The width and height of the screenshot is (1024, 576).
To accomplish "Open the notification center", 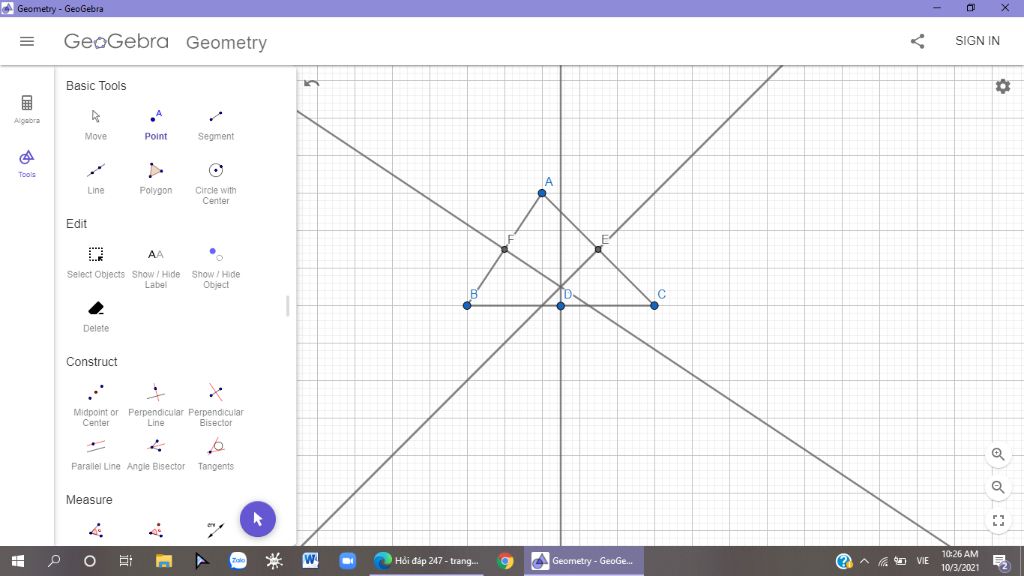I will 1000,561.
